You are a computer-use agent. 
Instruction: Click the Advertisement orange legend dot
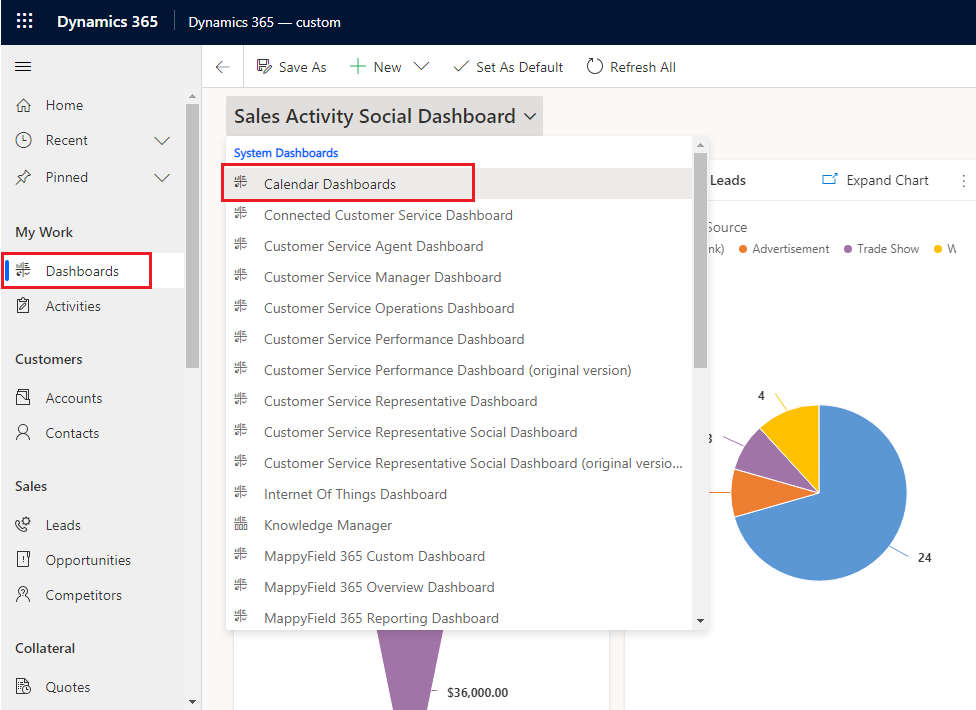pyautogui.click(x=743, y=249)
